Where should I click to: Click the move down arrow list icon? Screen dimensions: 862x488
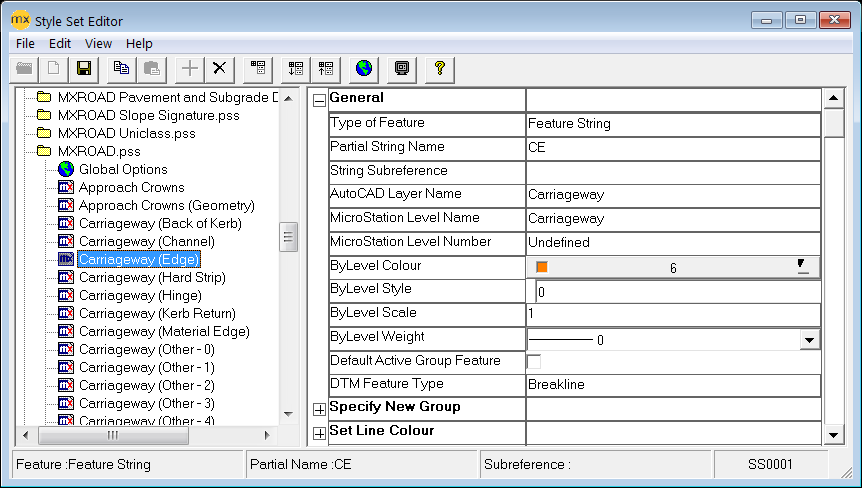[296, 69]
